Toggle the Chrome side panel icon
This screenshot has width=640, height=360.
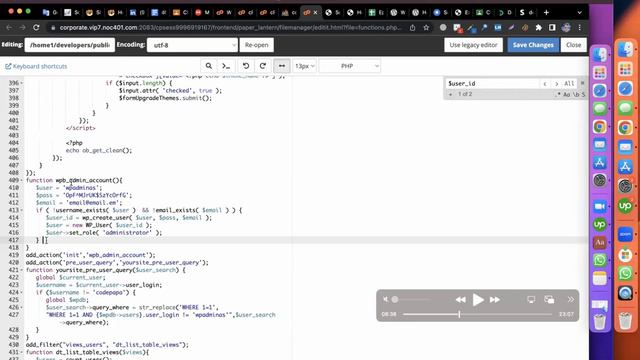coord(552,28)
